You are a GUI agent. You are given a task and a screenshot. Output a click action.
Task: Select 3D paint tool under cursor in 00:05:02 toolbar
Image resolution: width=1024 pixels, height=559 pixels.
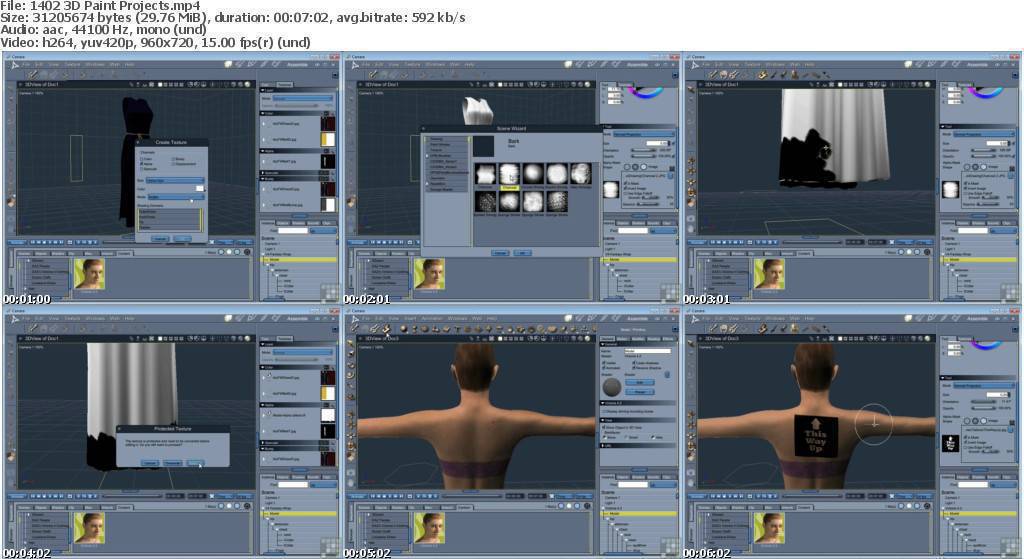tap(387, 328)
